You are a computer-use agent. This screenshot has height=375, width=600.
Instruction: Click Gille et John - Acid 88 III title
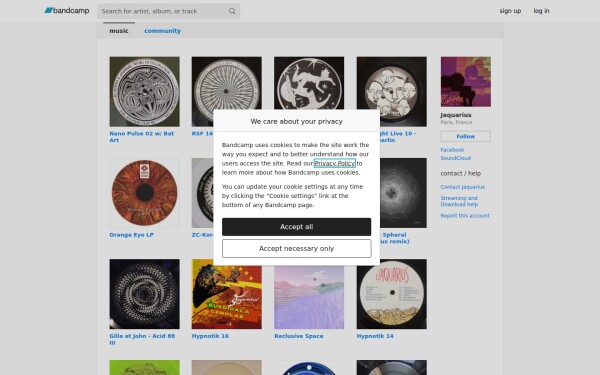[x=142, y=339]
